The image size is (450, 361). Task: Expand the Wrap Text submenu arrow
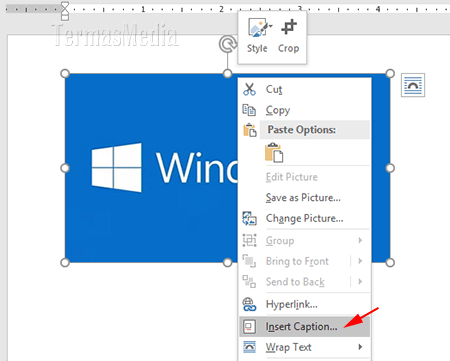360,347
